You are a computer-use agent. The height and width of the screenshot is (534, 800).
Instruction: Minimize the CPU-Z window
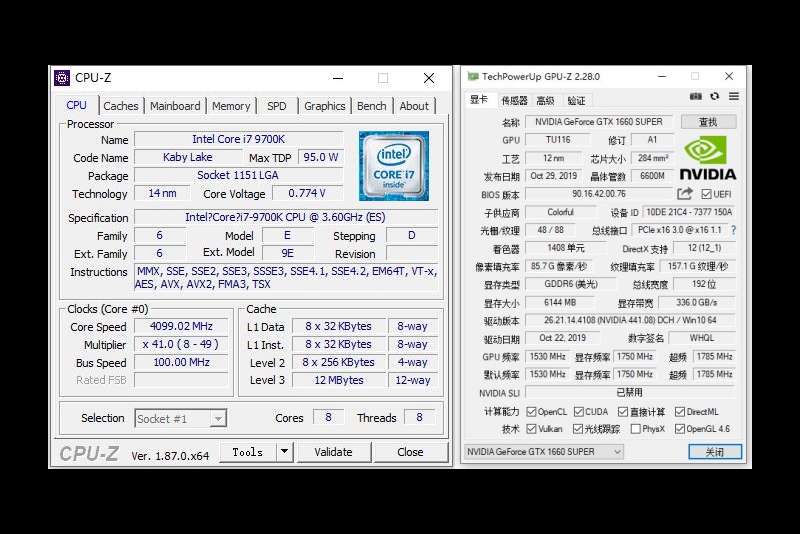coord(338,78)
